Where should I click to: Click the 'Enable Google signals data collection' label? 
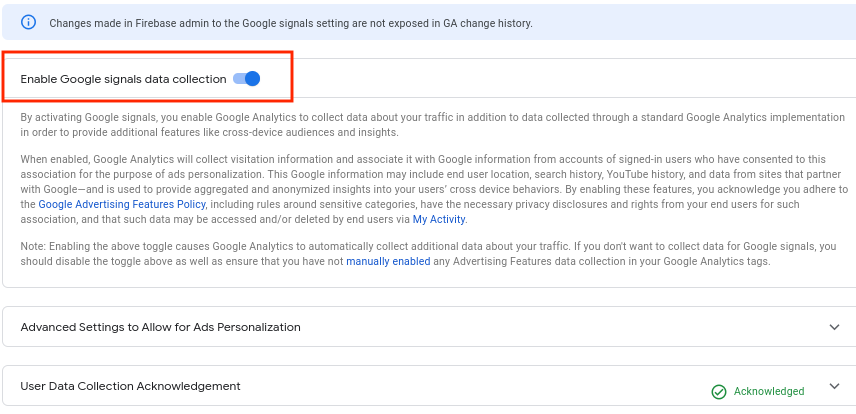pyautogui.click(x=123, y=79)
